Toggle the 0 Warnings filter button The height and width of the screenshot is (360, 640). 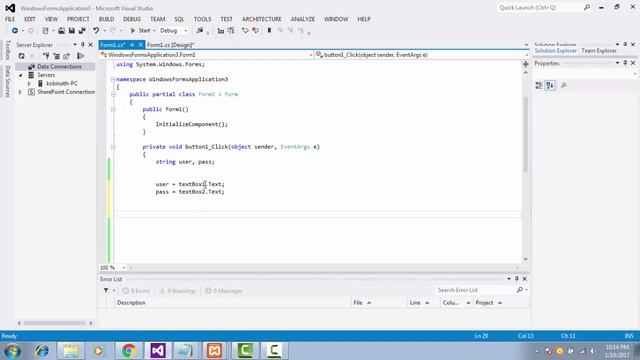[x=178, y=291]
